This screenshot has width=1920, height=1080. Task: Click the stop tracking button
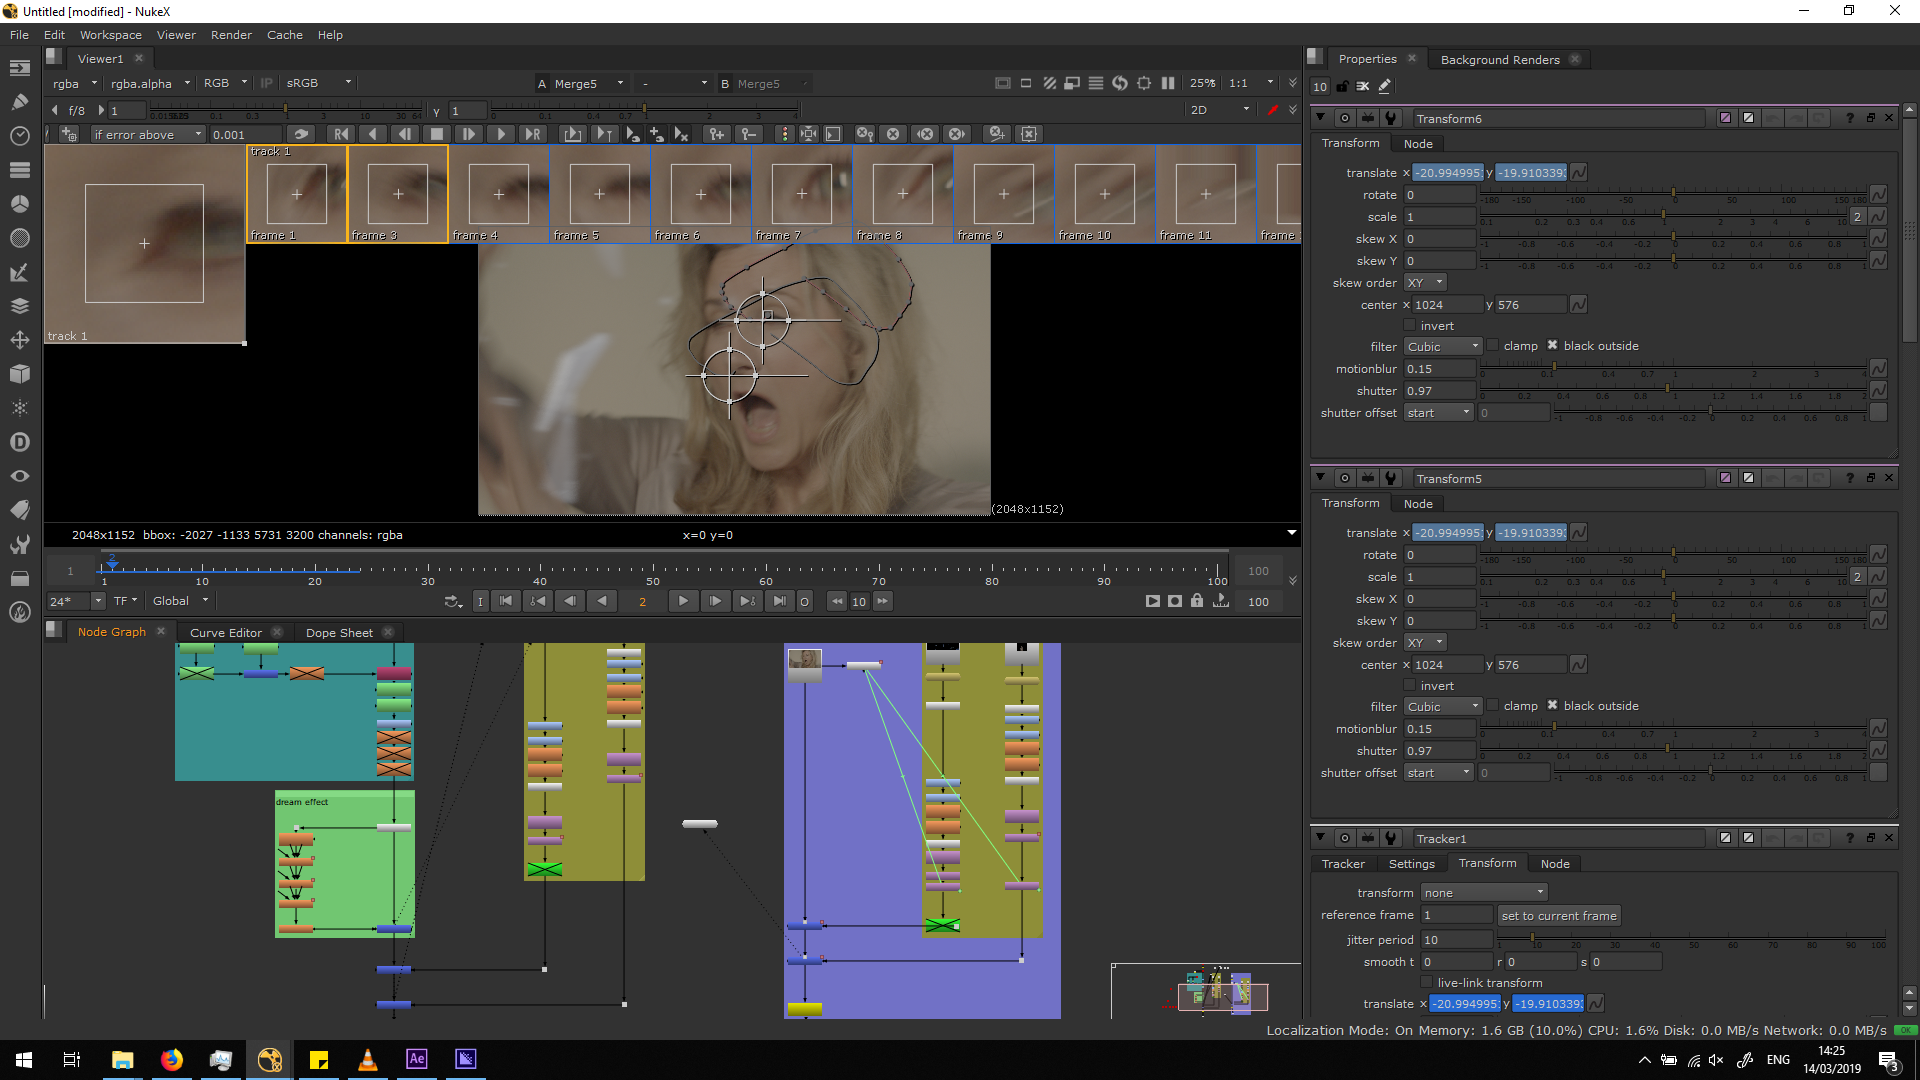point(436,134)
